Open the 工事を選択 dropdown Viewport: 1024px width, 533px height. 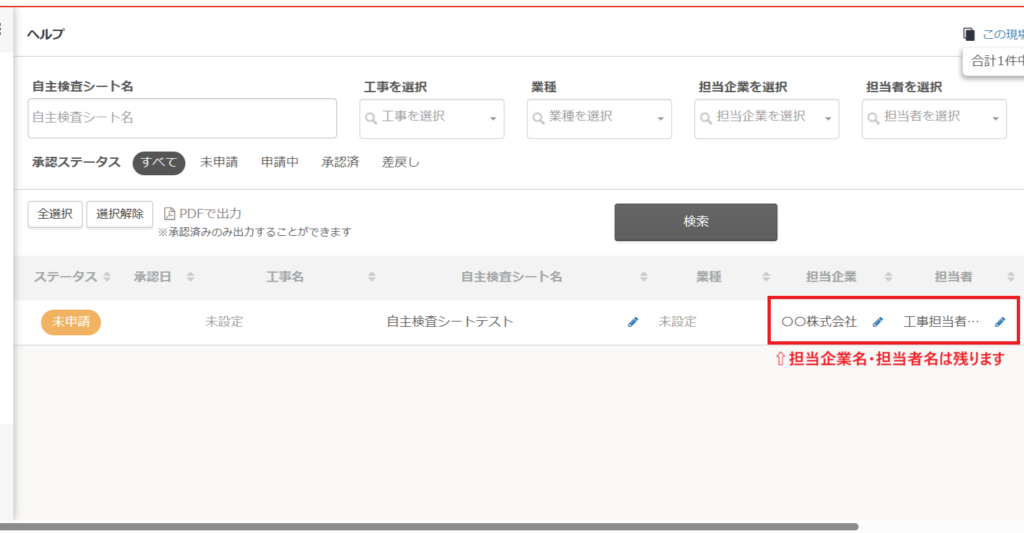432,118
